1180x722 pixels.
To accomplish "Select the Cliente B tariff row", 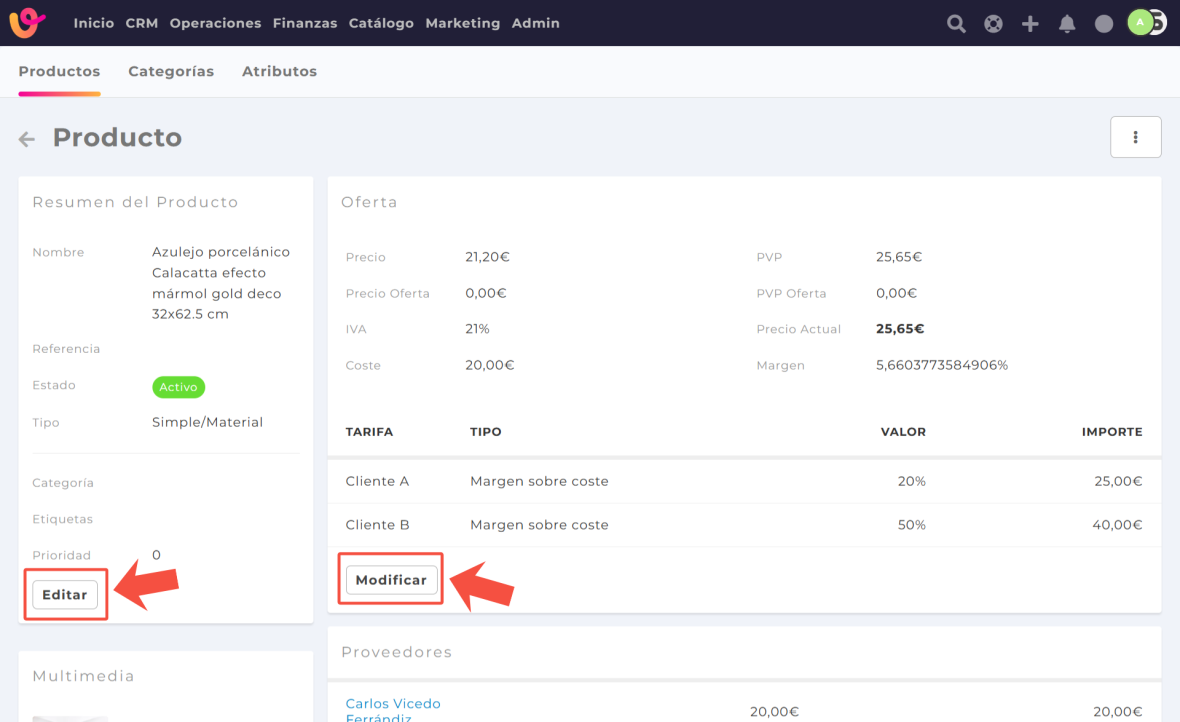I will pyautogui.click(x=743, y=525).
